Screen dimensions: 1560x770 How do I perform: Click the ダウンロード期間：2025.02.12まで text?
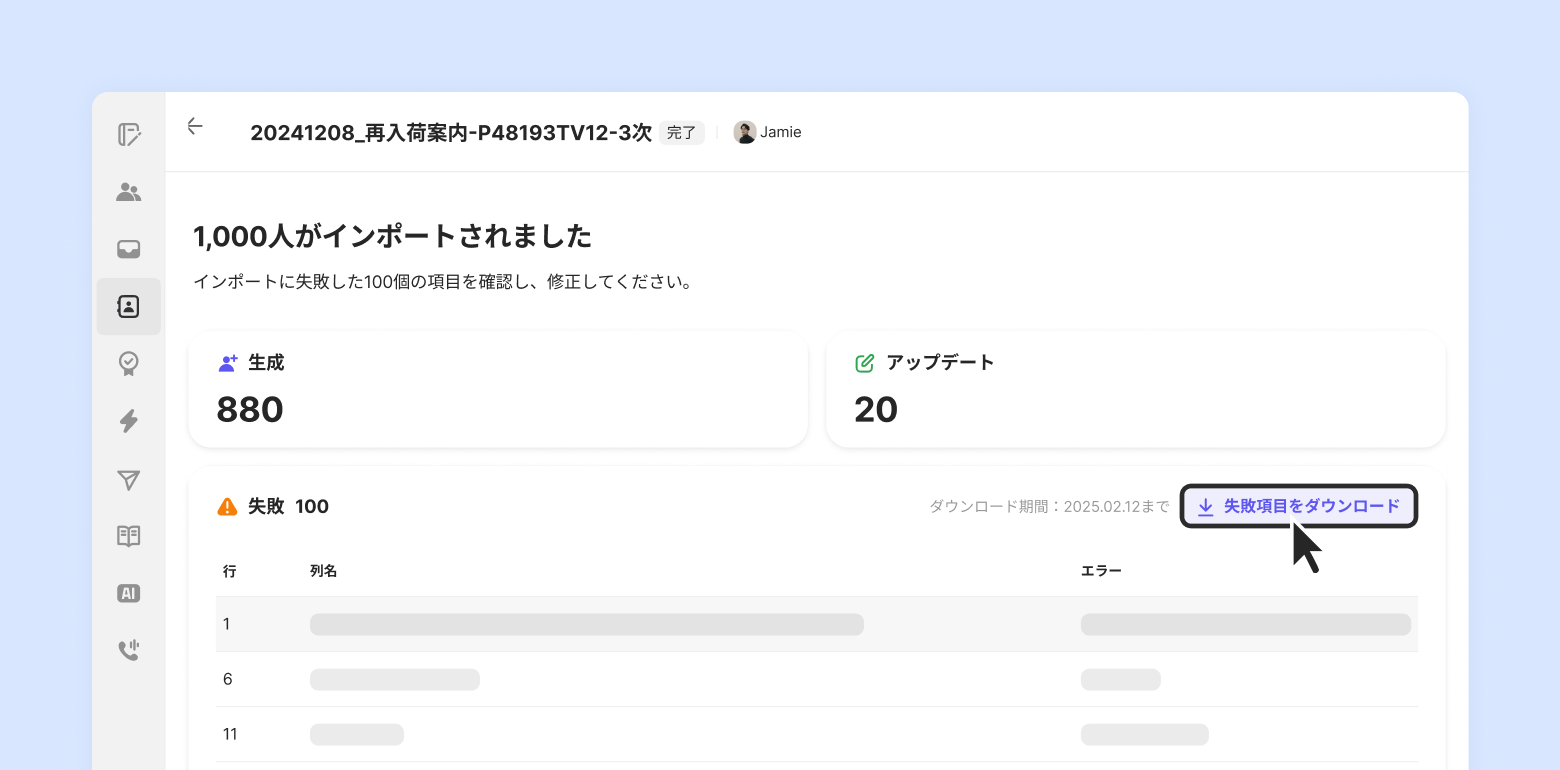coord(1049,506)
